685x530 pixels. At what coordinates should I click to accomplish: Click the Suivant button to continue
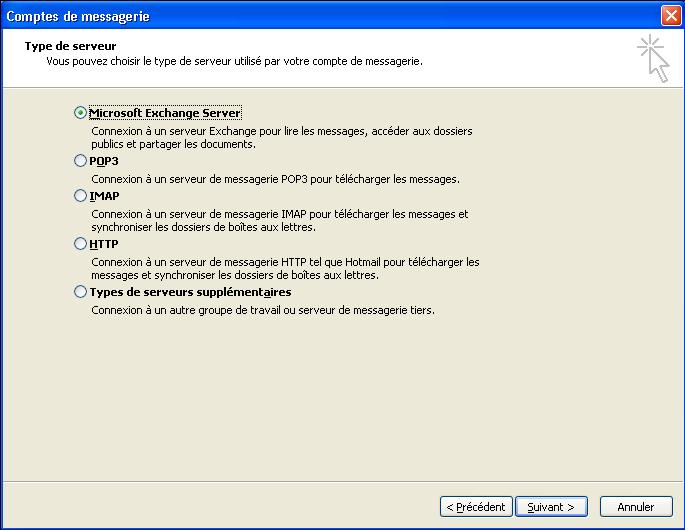[x=551, y=507]
